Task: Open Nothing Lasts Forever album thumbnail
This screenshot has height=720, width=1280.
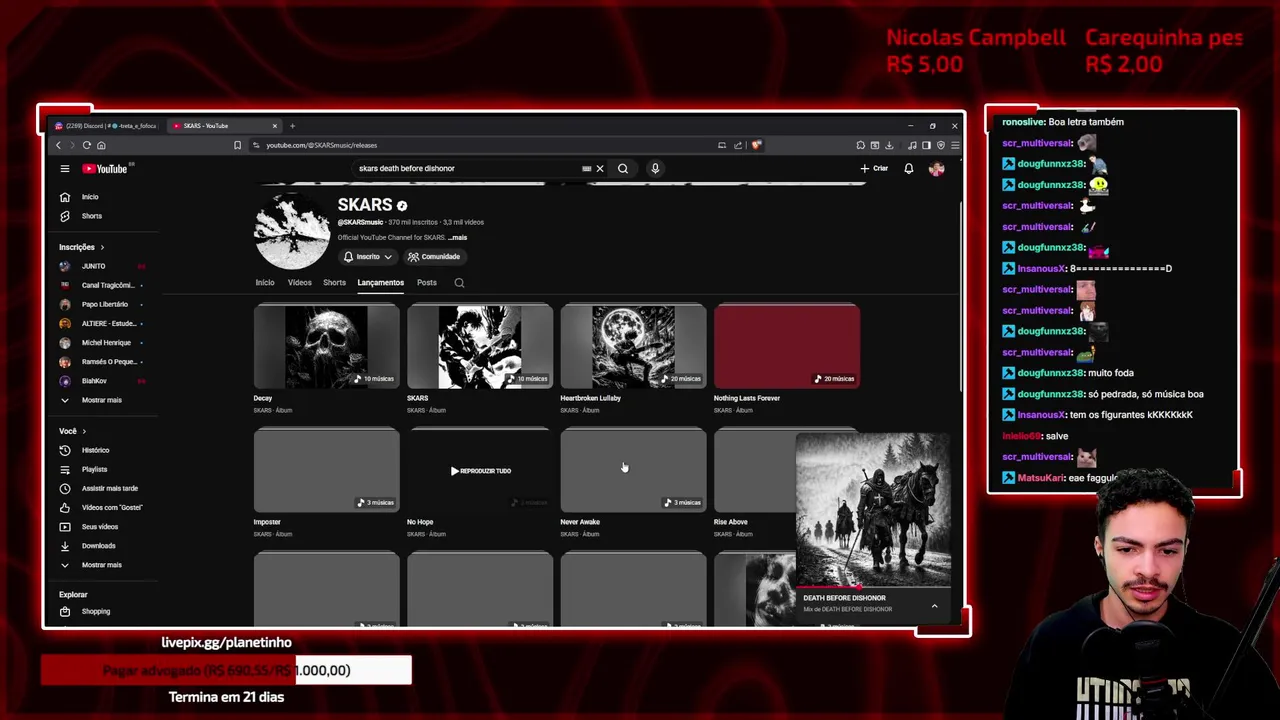Action: coord(787,347)
